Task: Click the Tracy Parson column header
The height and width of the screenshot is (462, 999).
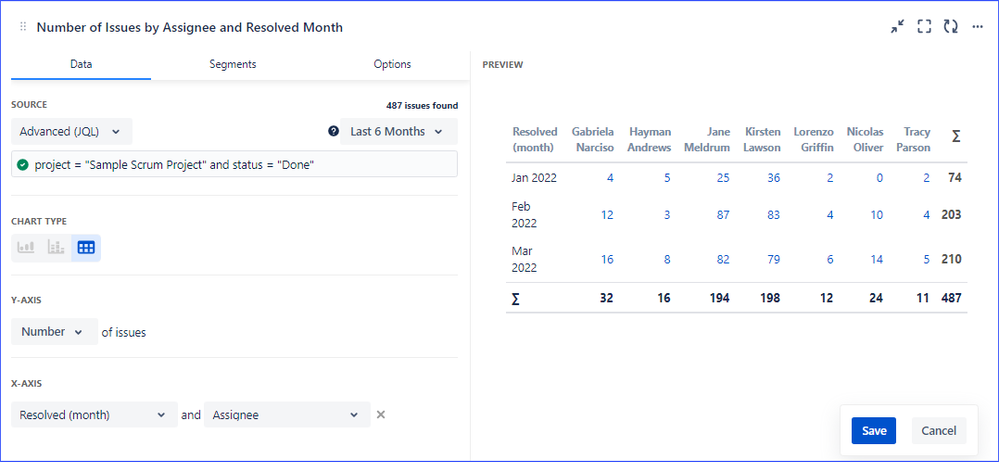Action: pos(916,140)
